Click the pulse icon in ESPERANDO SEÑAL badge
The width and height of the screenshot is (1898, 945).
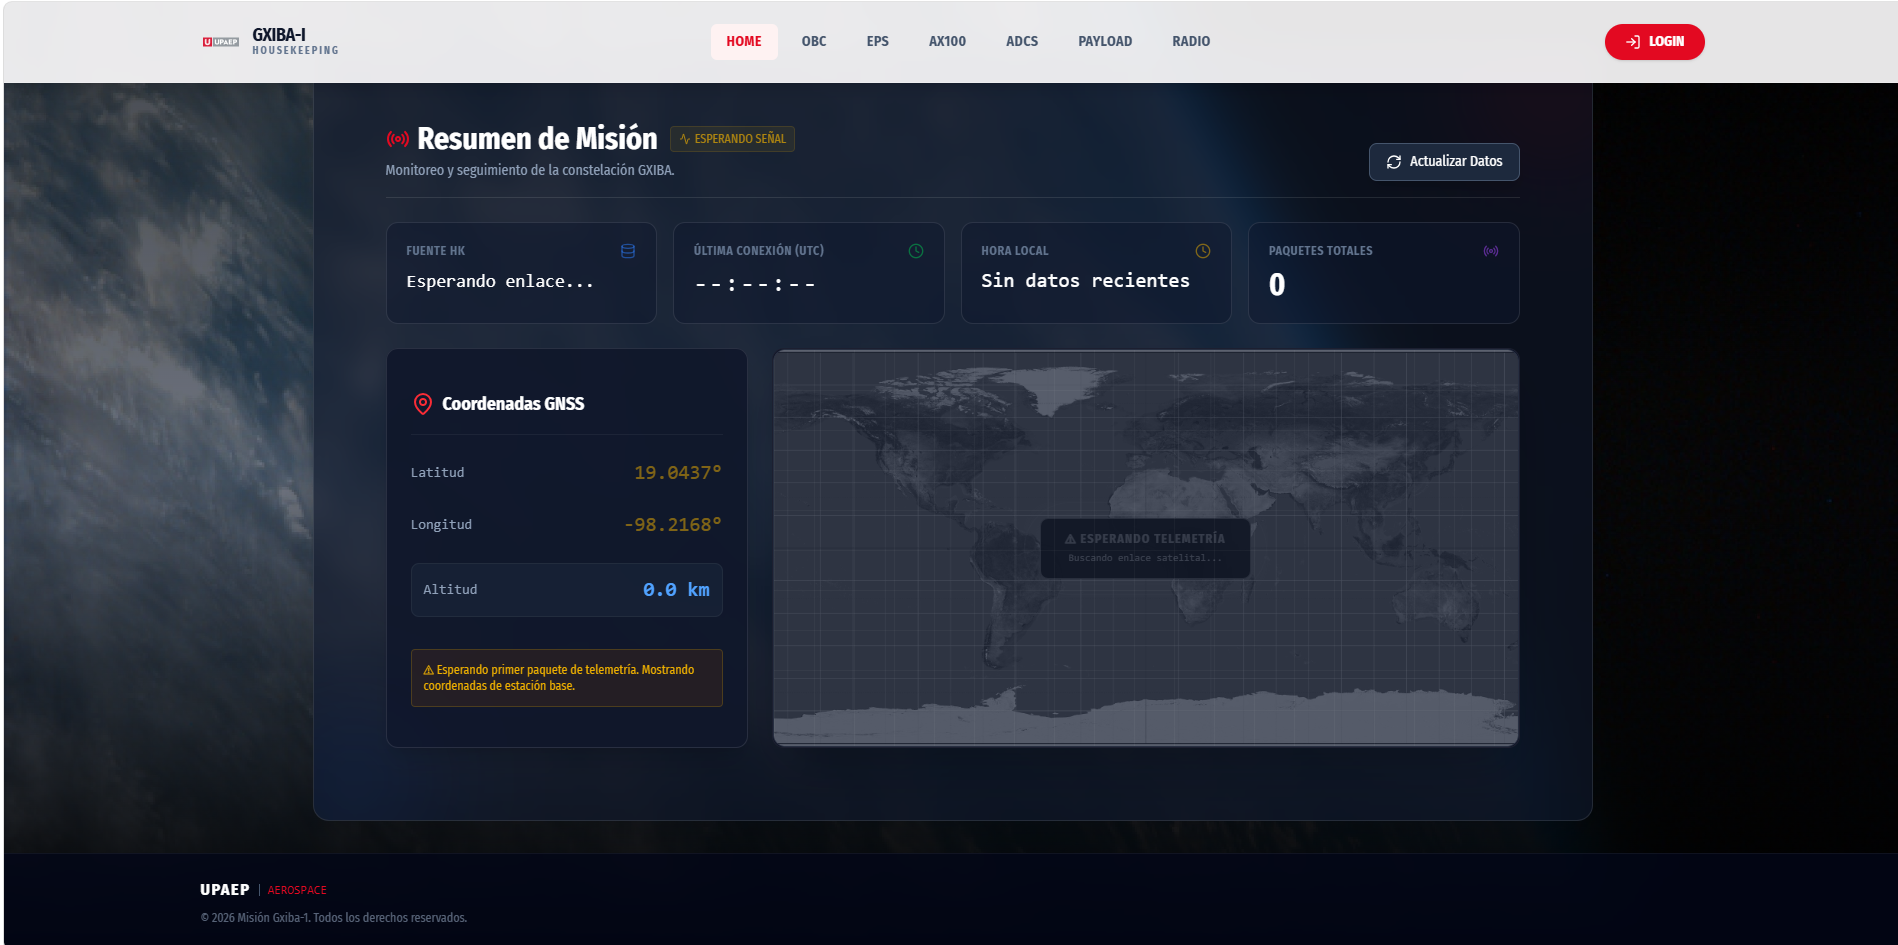tap(684, 139)
